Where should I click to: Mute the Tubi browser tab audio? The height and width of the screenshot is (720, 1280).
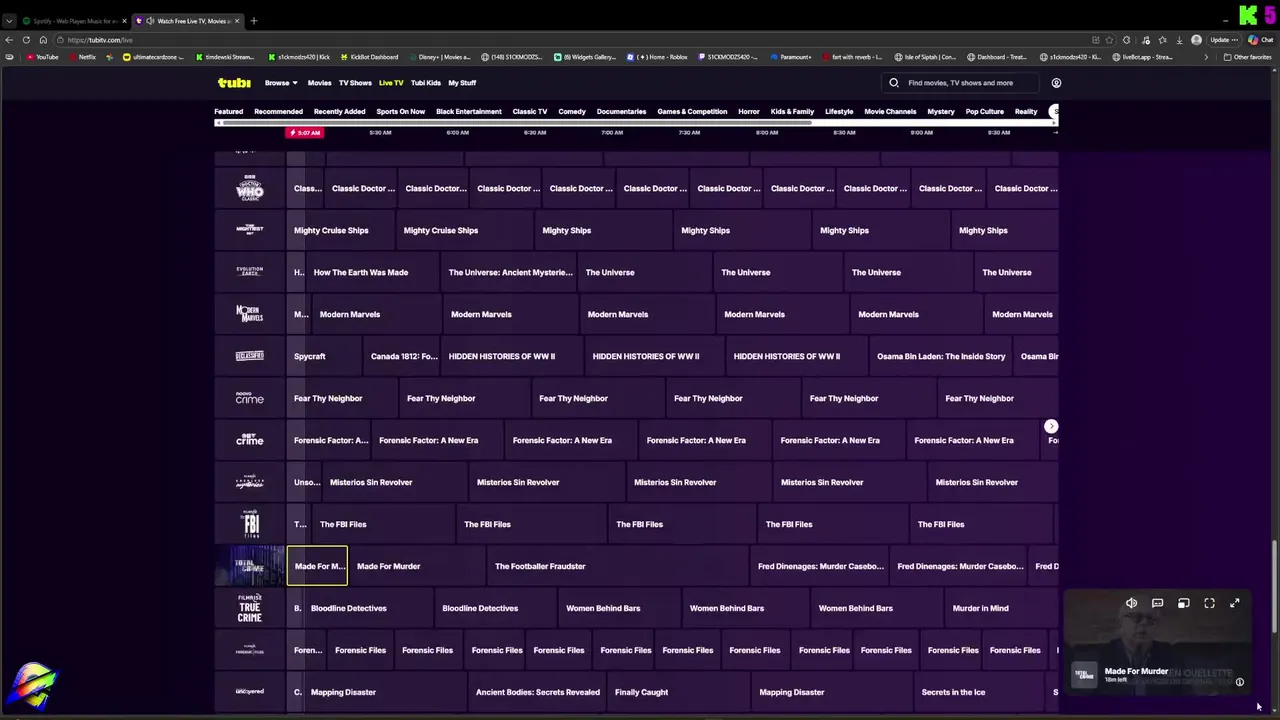(x=150, y=21)
